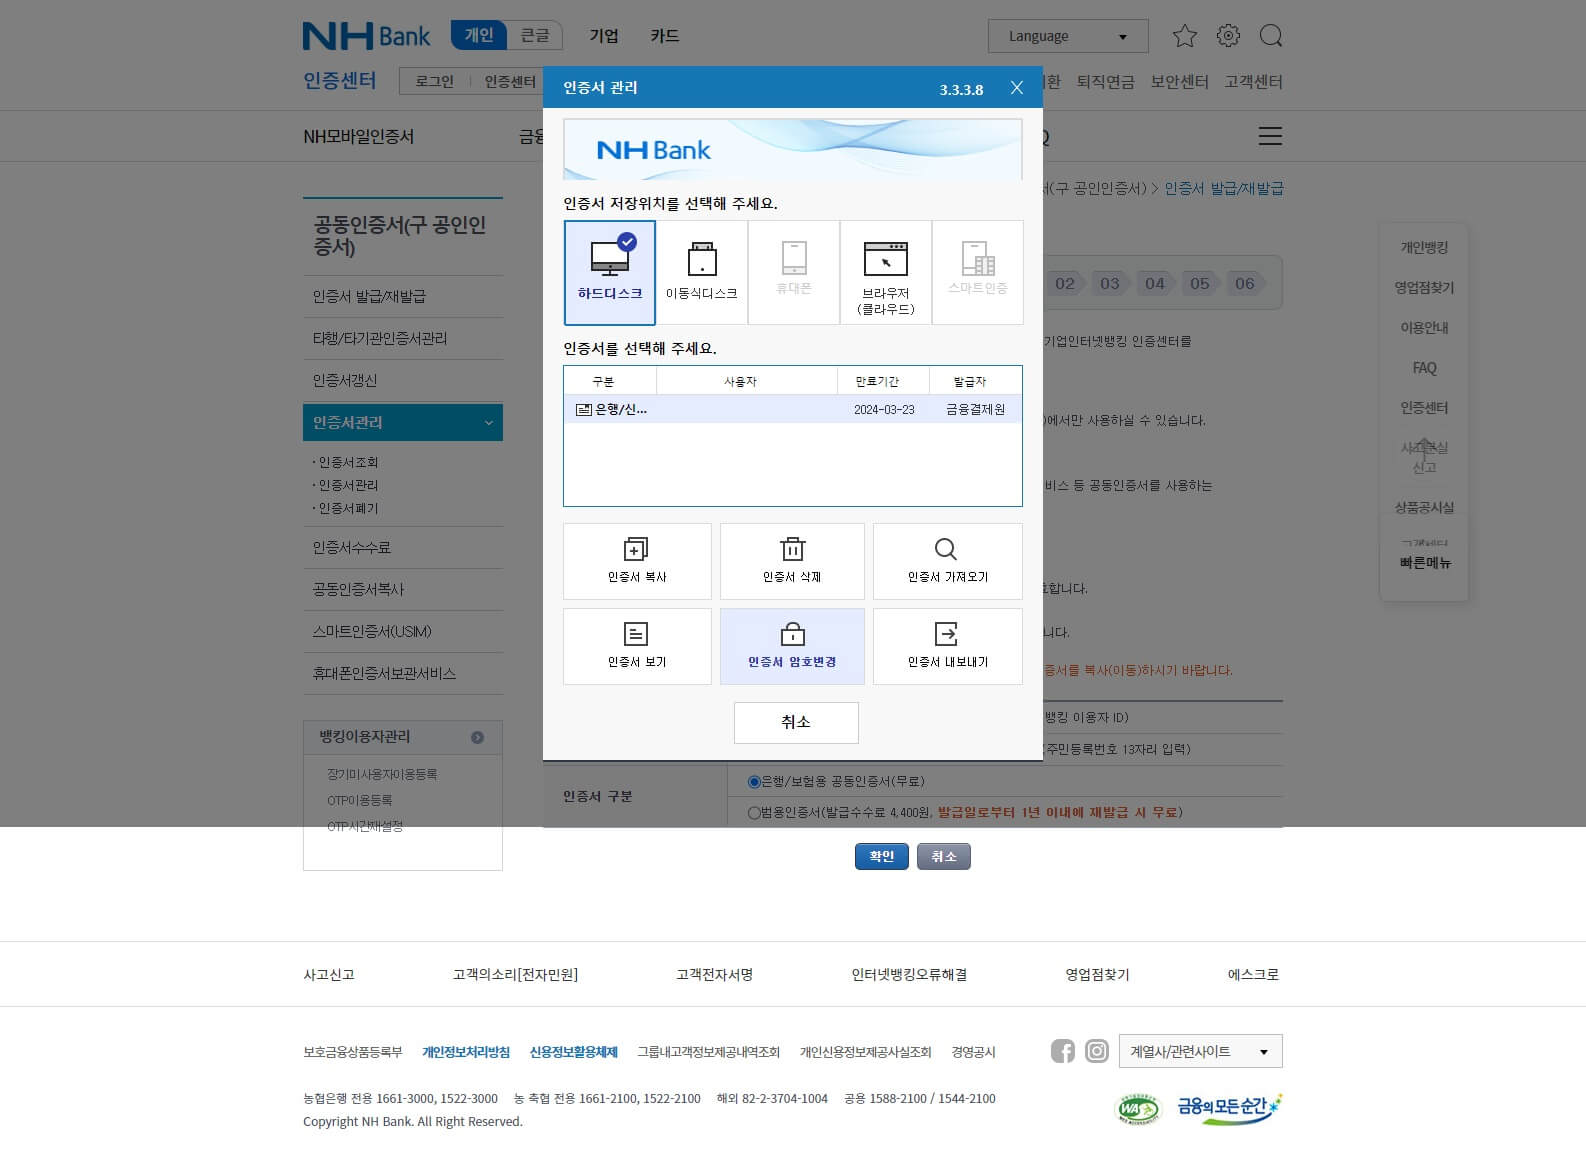
Task: Click the search magnifier icon in header
Action: (x=1271, y=36)
